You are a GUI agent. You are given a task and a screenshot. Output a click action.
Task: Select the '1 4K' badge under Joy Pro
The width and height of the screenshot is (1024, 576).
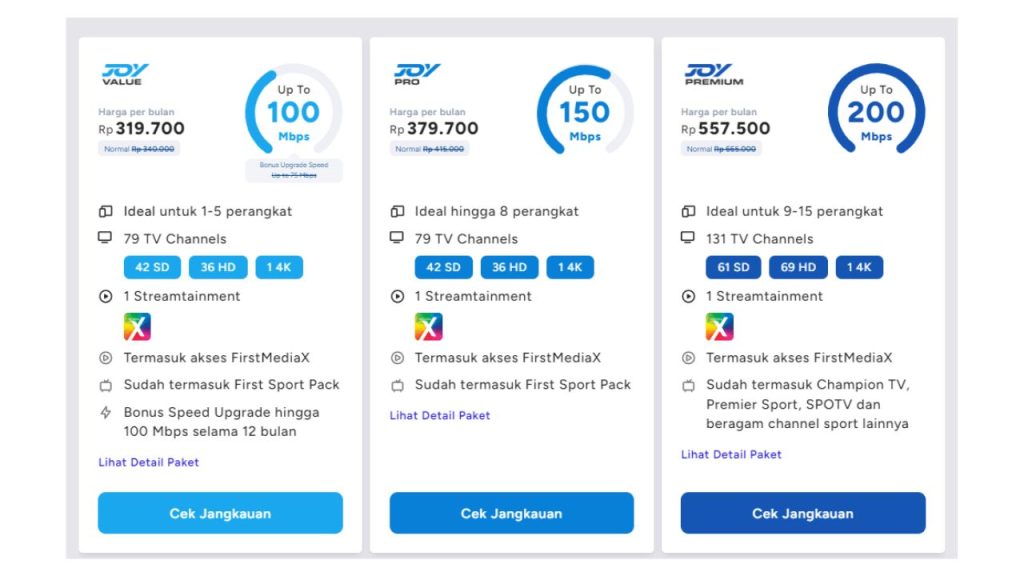click(x=570, y=267)
